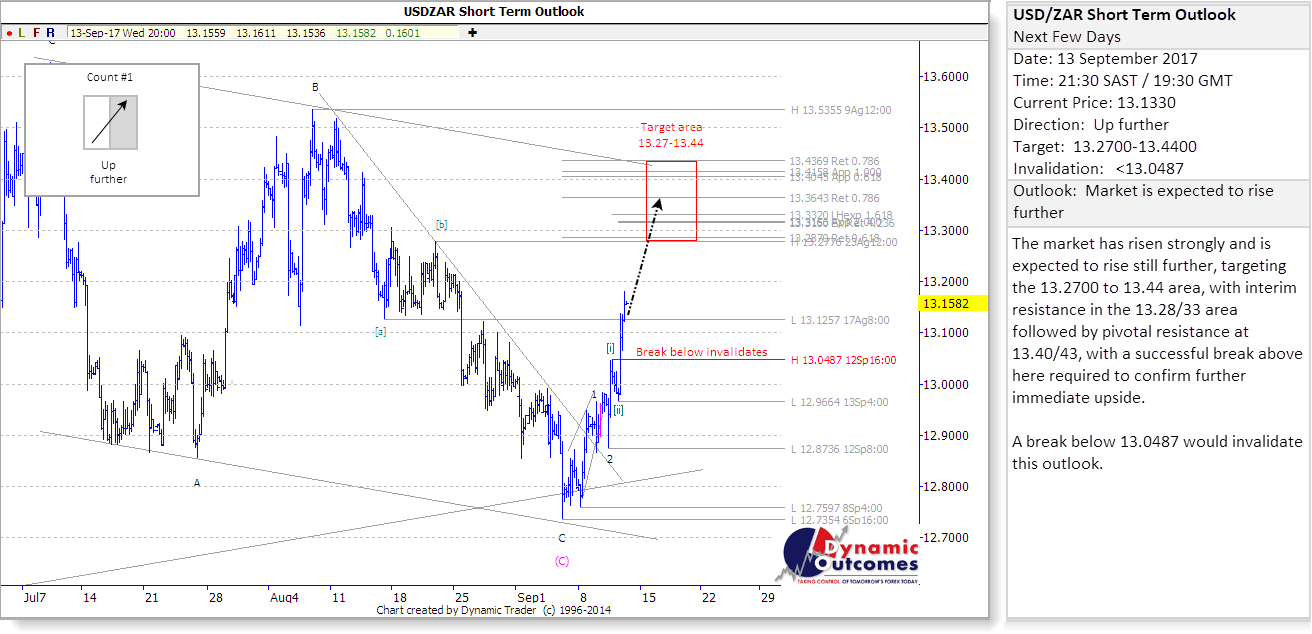Click the low value 13.1536 in data bar

pos(305,33)
